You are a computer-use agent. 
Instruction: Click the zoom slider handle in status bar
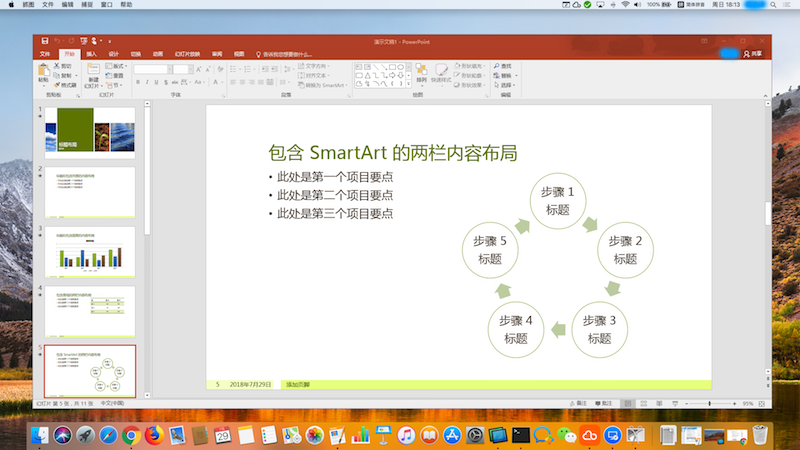(710, 404)
